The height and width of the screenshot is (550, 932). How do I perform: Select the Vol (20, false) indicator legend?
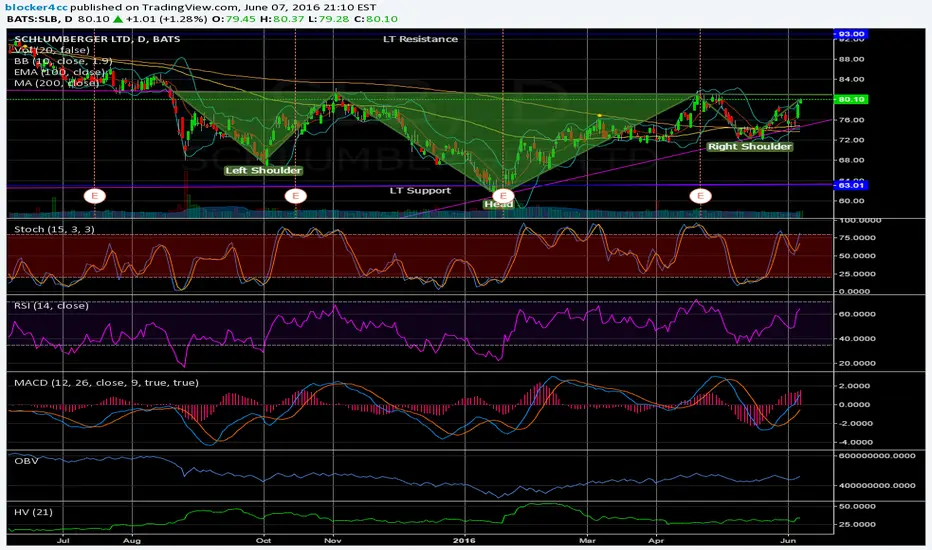click(x=52, y=50)
